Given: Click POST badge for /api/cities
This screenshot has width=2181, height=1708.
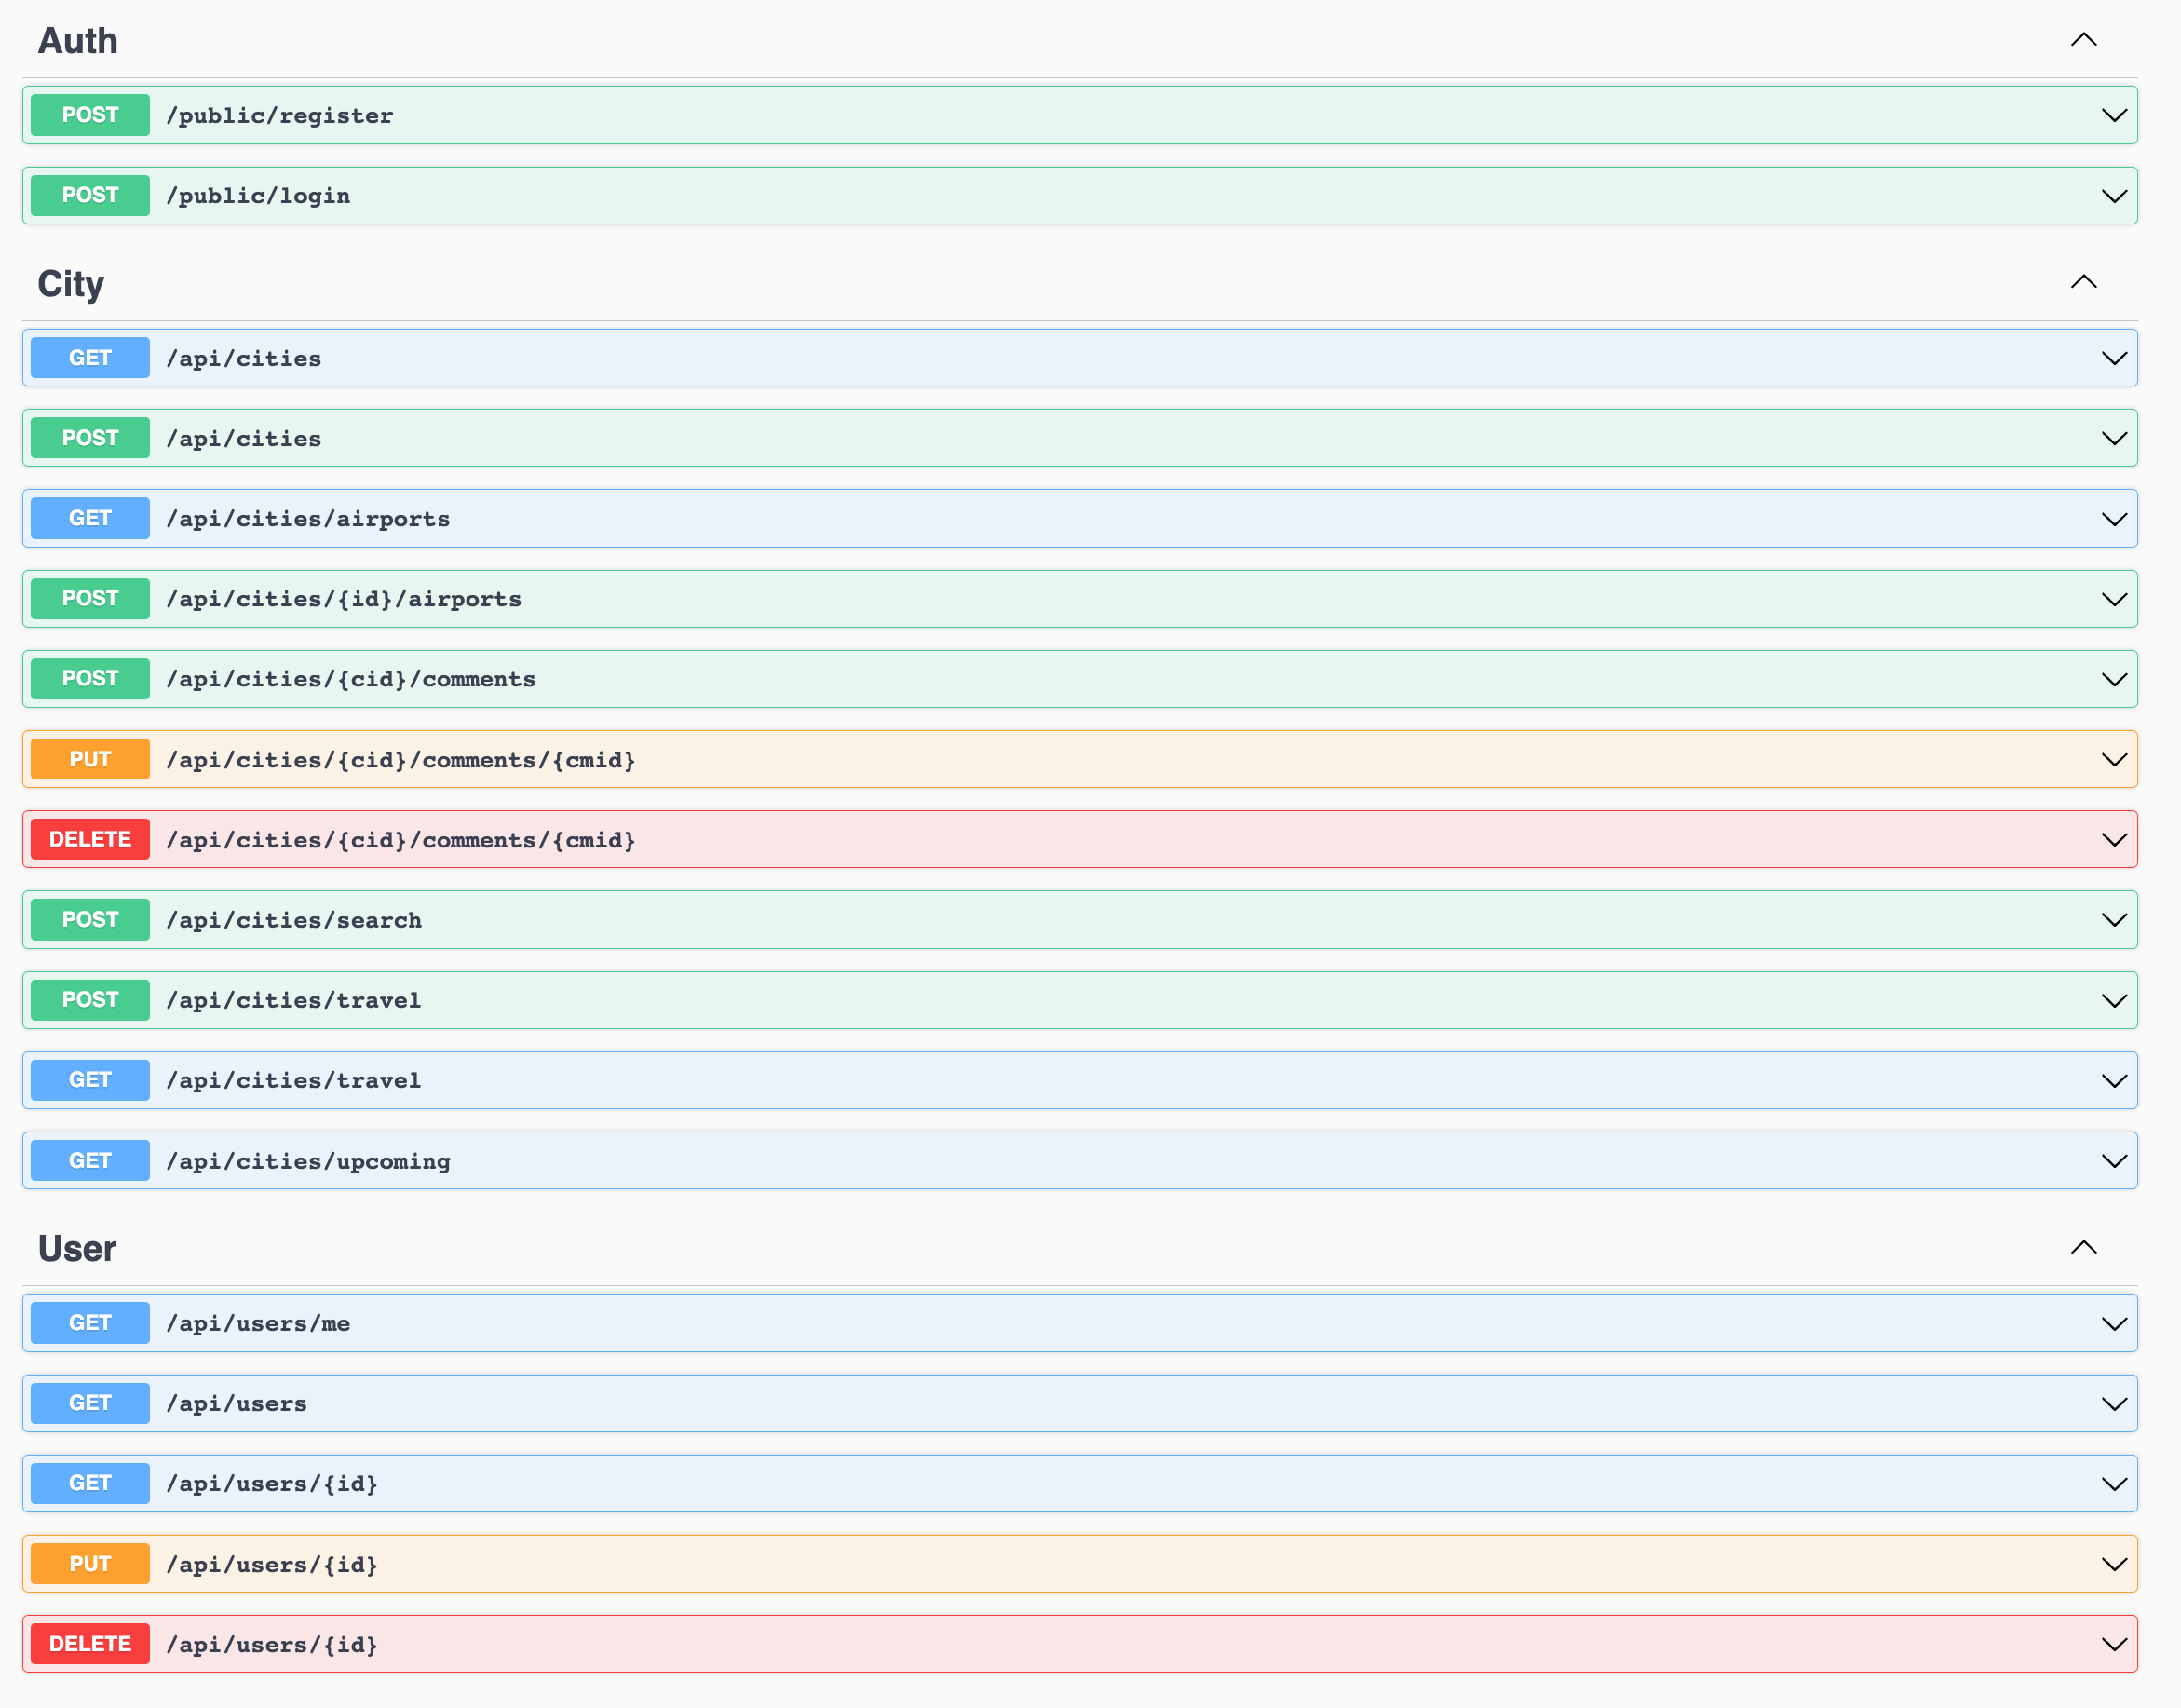Looking at the screenshot, I should click(x=90, y=438).
